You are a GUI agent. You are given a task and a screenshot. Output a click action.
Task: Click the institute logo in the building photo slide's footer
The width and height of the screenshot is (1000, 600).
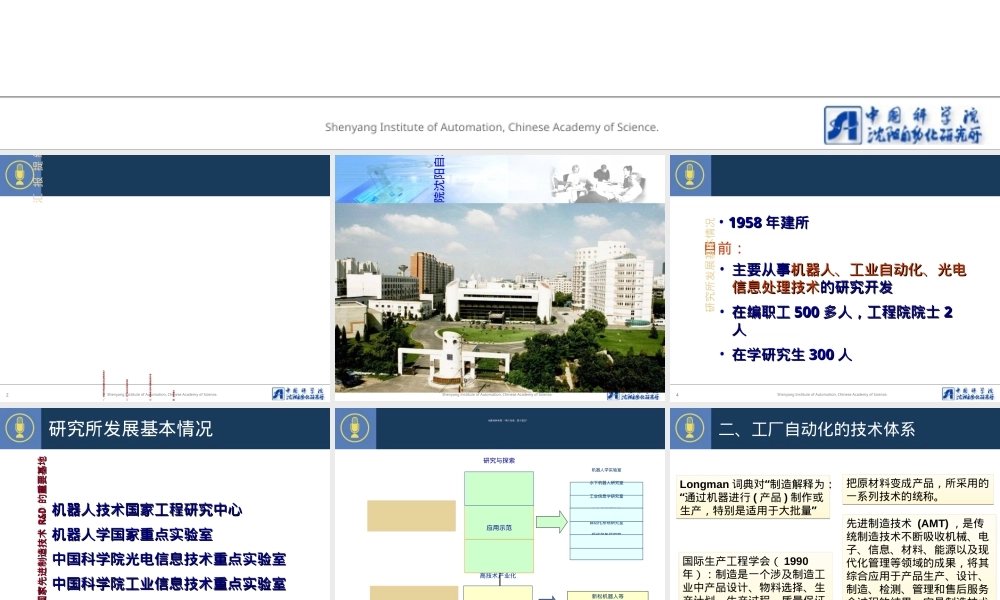pyautogui.click(x=633, y=396)
